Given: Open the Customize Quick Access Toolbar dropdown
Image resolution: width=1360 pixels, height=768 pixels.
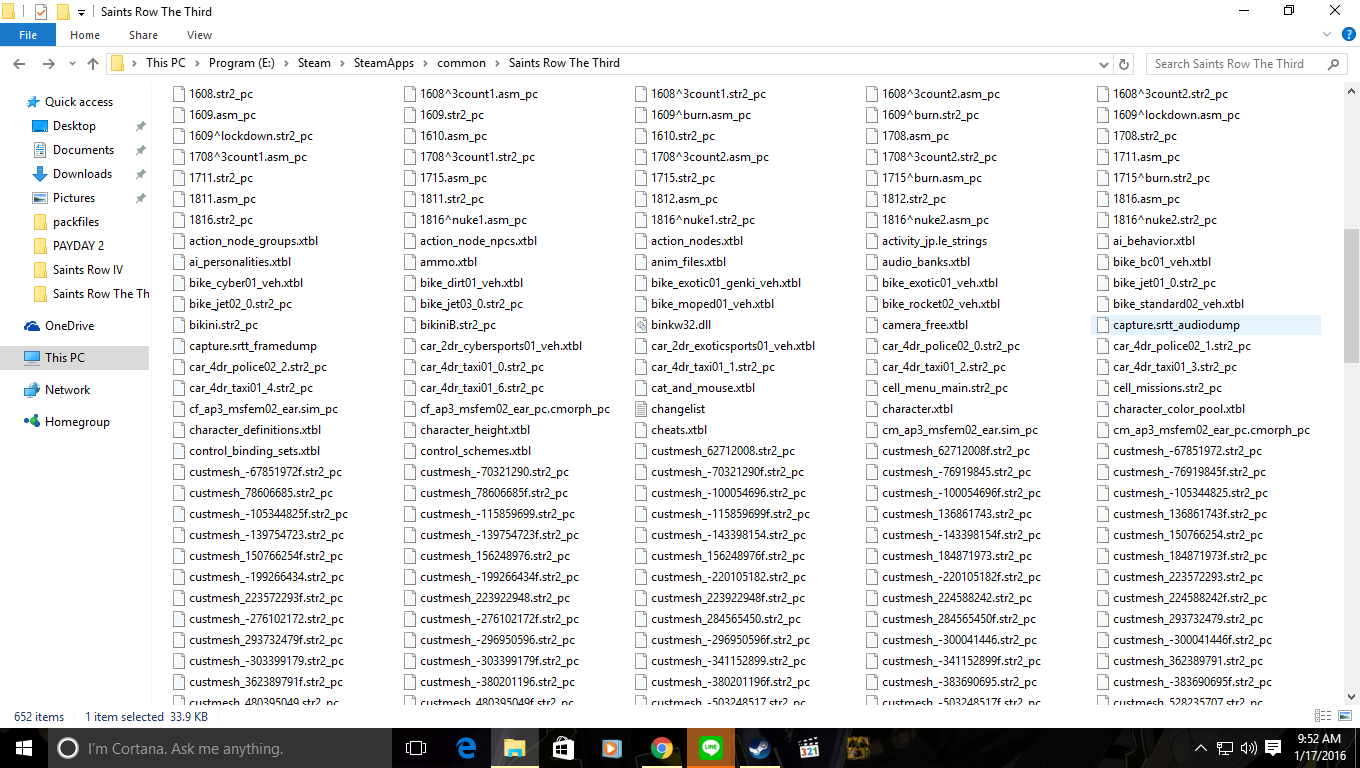Looking at the screenshot, I should pyautogui.click(x=82, y=13).
